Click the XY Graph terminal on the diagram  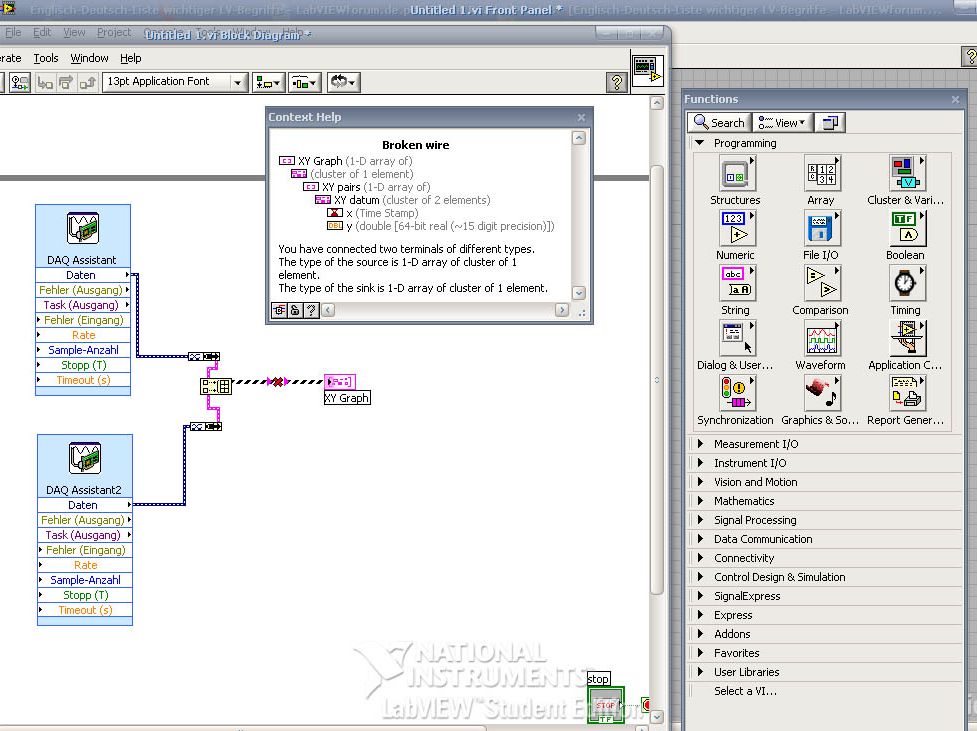click(x=340, y=381)
